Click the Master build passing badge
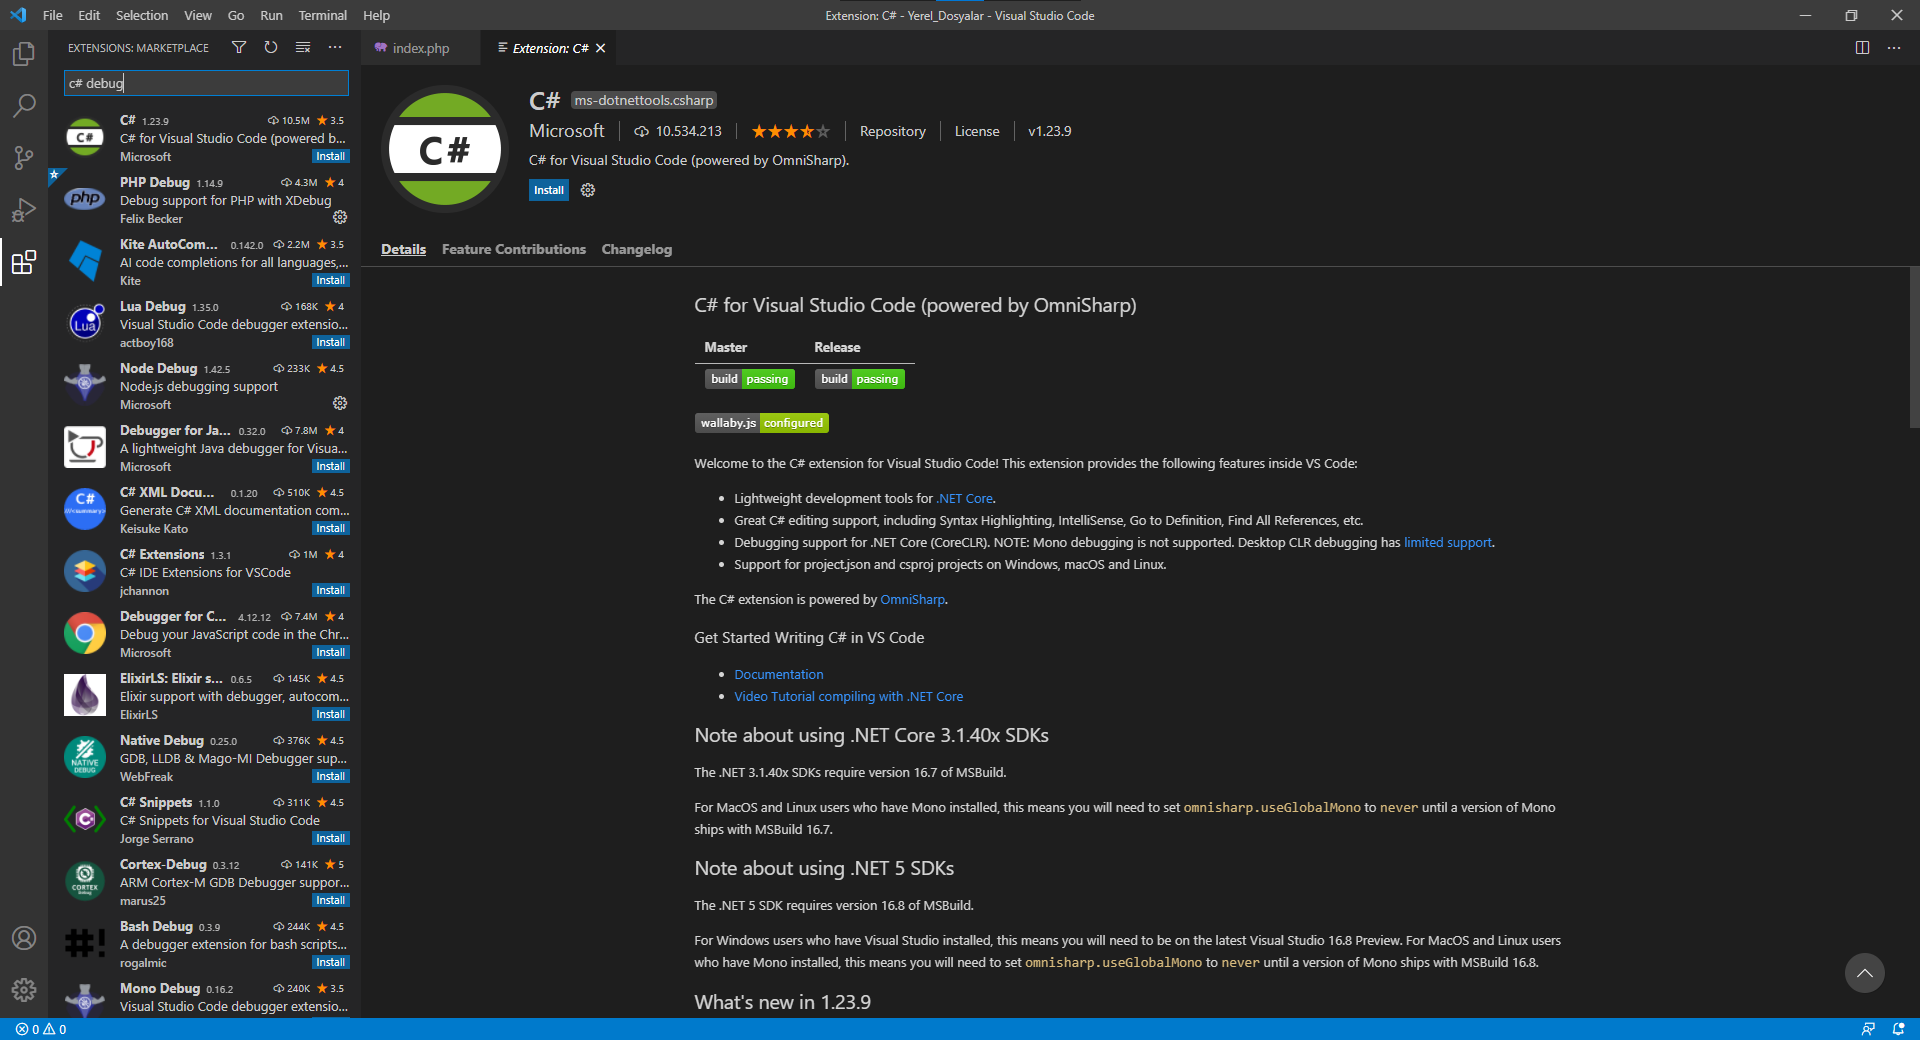The height and width of the screenshot is (1040, 1920). [750, 379]
